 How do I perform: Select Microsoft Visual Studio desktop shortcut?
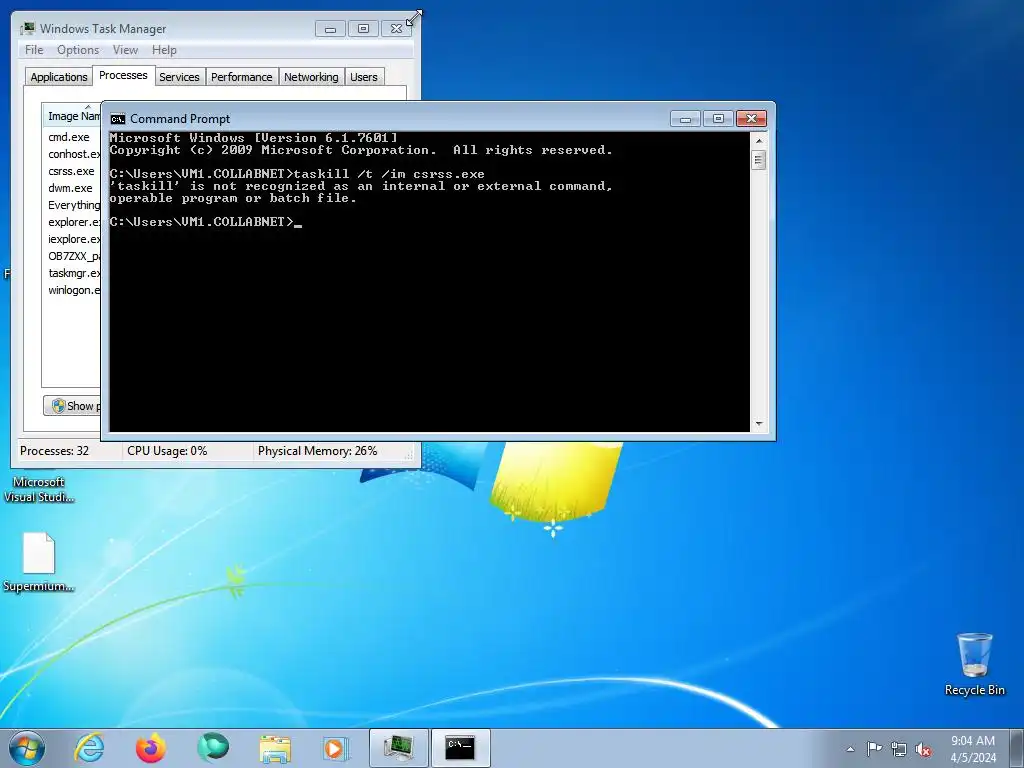[39, 489]
